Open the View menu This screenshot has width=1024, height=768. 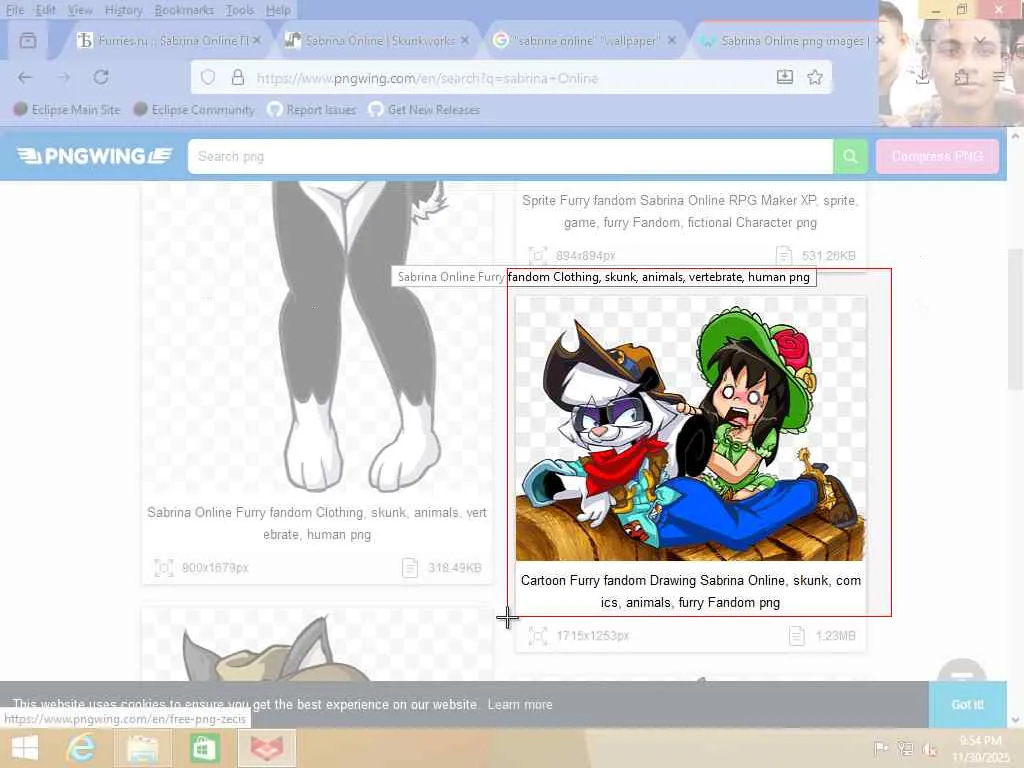pos(80,10)
